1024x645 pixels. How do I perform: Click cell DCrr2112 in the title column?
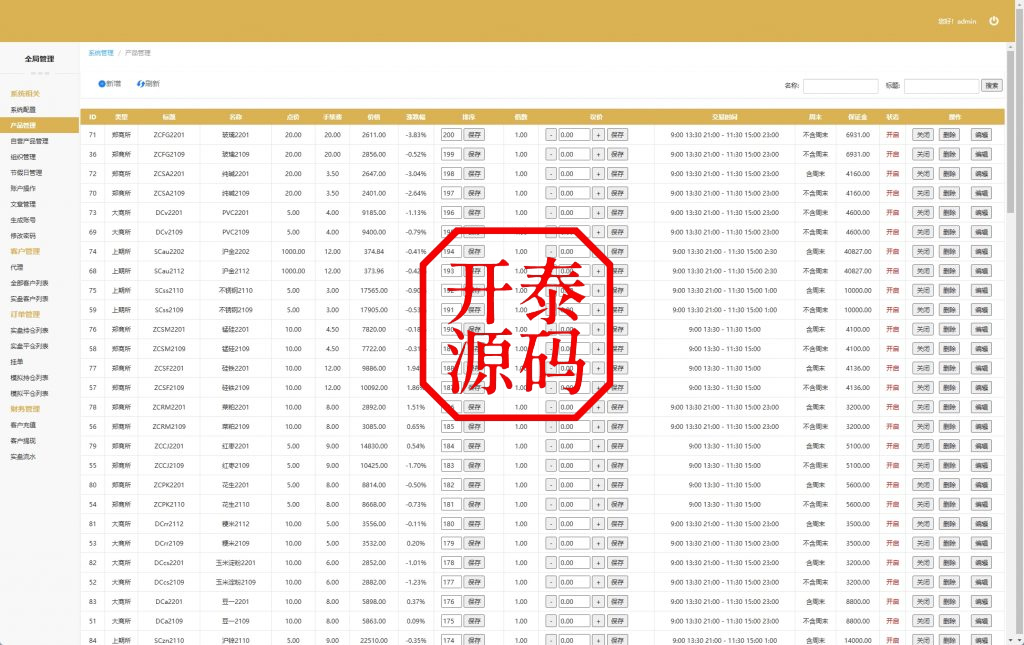pos(169,524)
